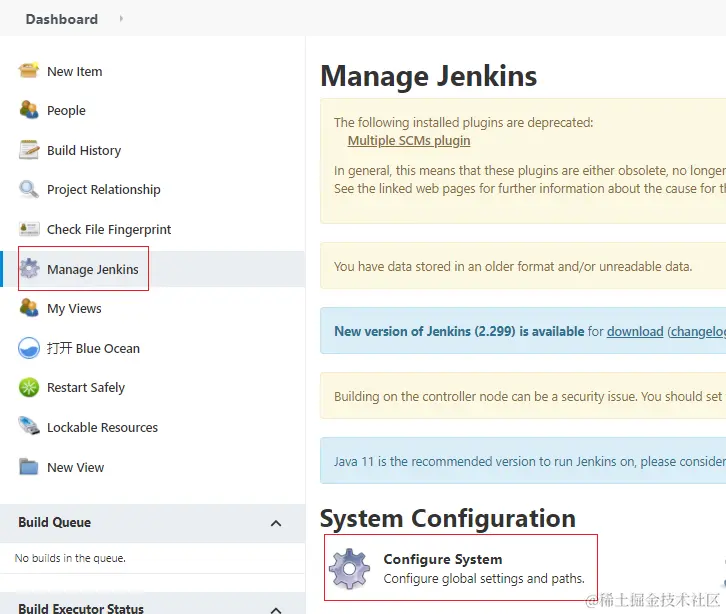Click the download link for Jenkins 2.299
The width and height of the screenshot is (726, 614).
tap(635, 332)
